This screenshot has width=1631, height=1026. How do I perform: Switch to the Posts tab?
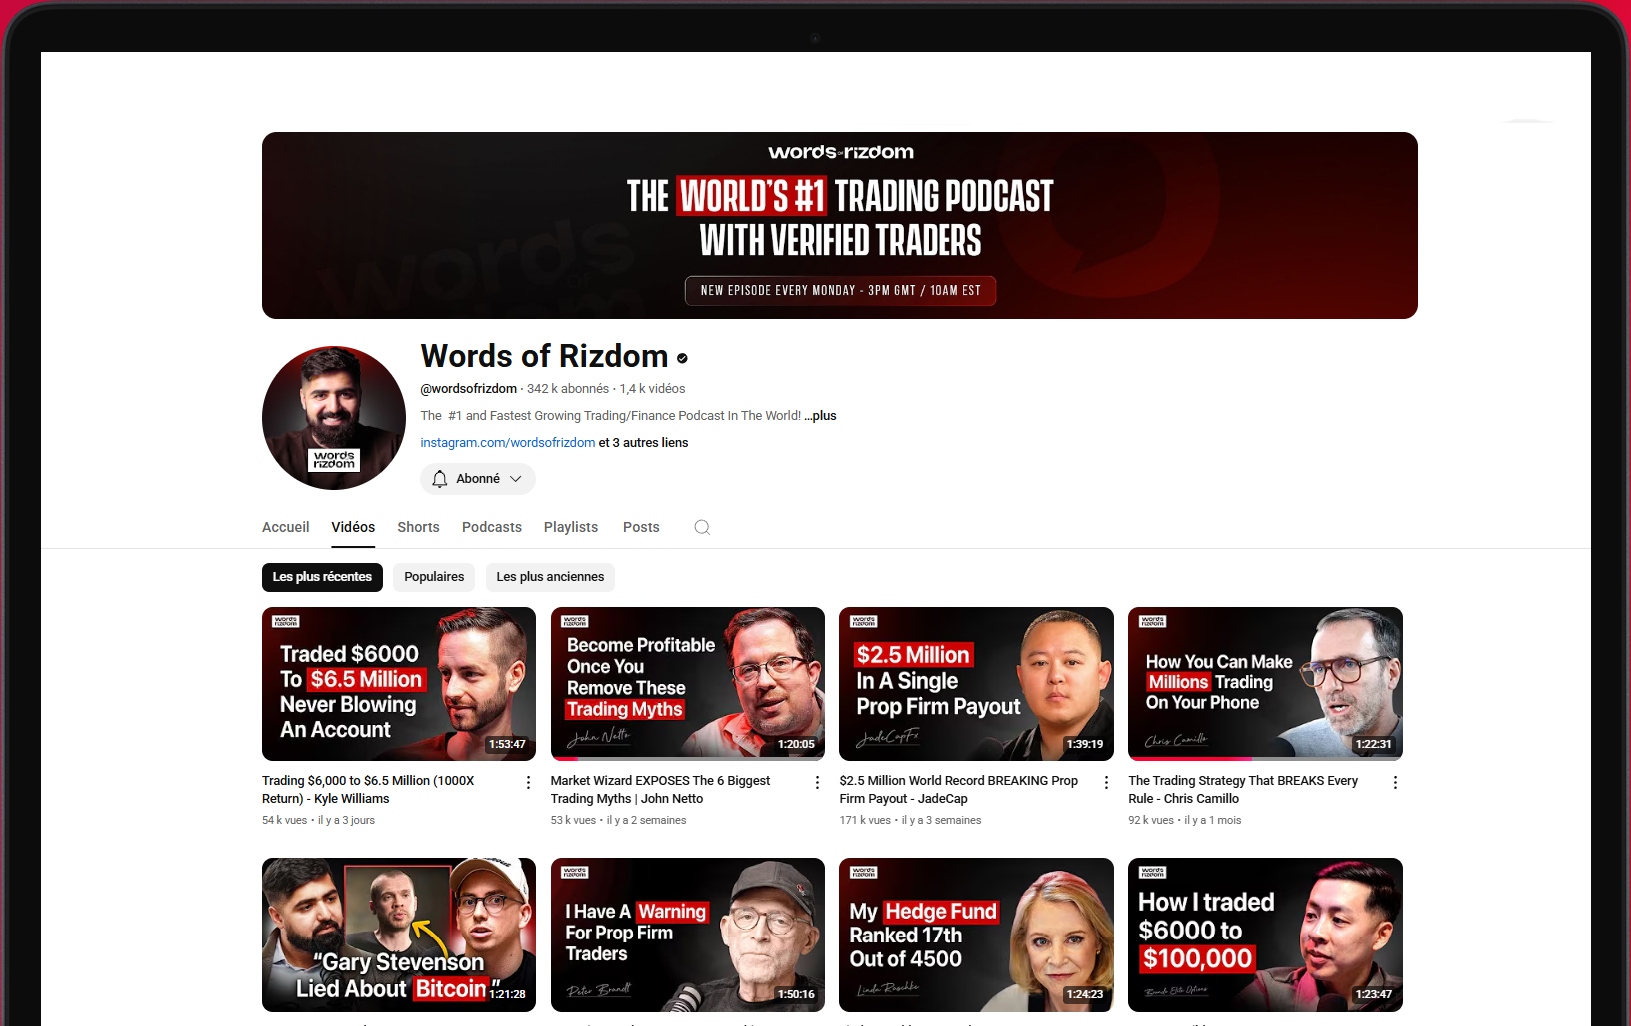[x=641, y=527]
